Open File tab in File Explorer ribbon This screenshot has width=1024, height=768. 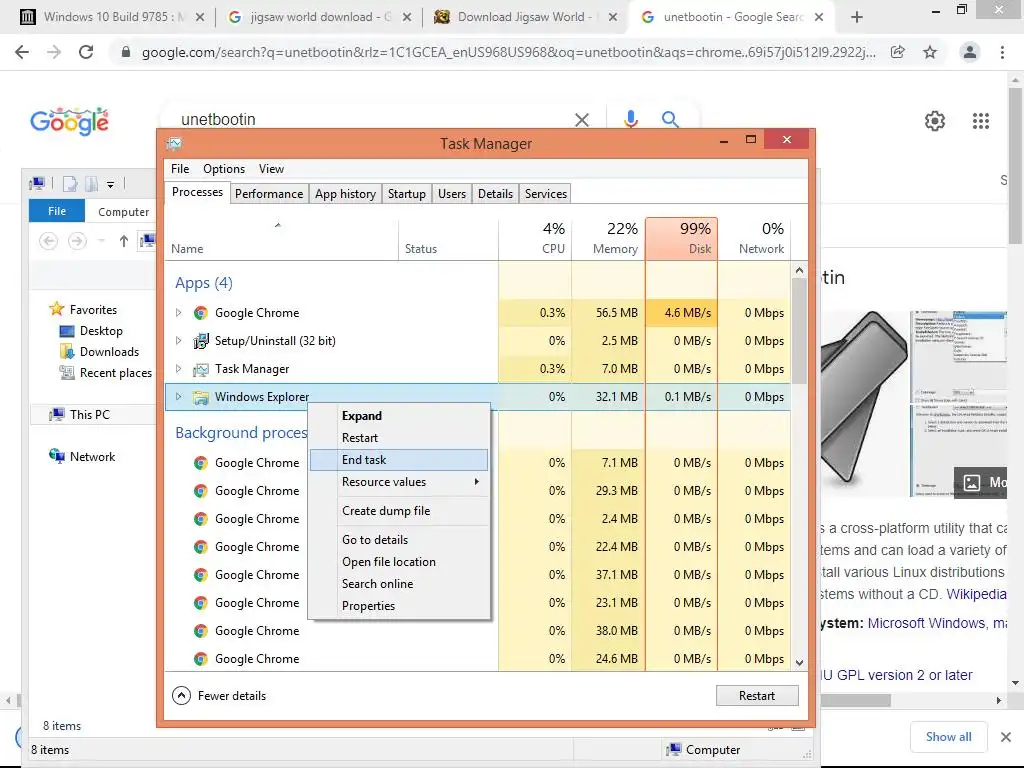coord(57,211)
